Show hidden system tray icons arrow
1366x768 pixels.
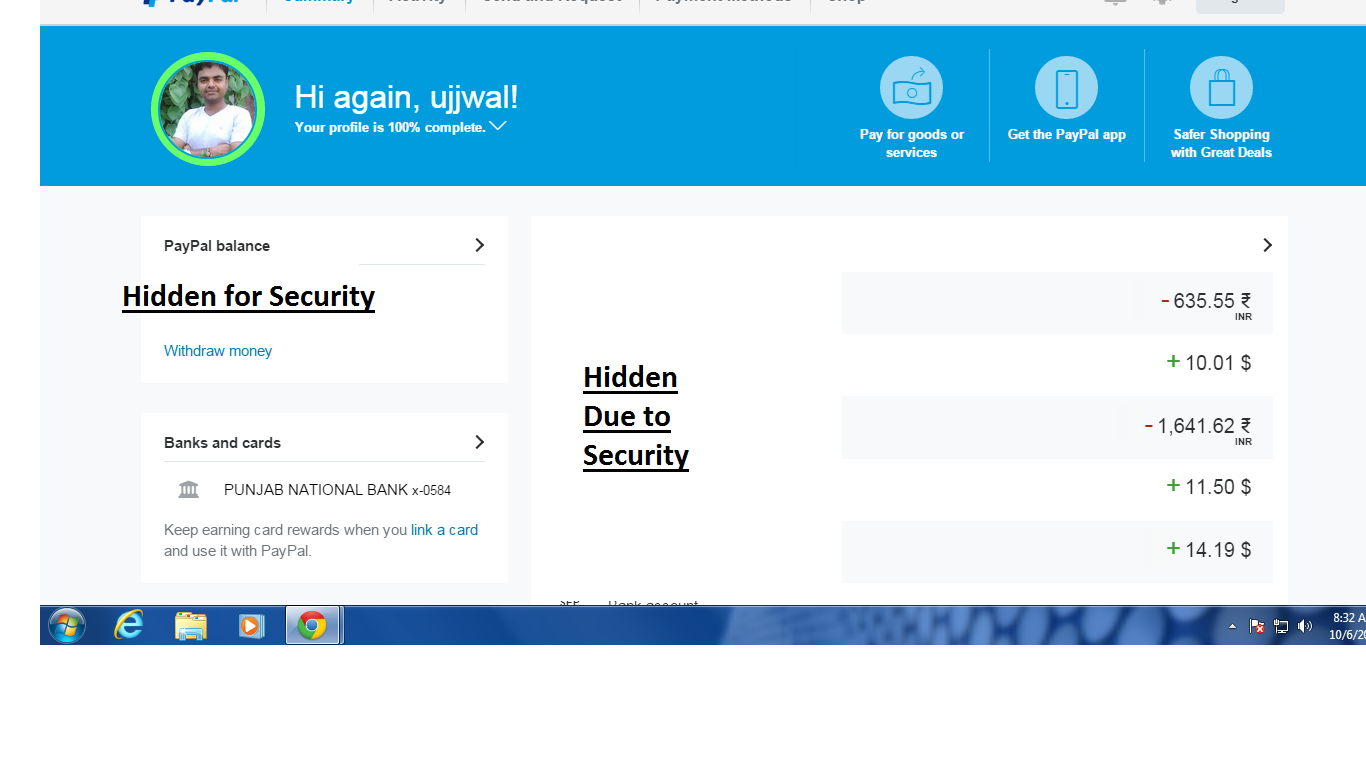pyautogui.click(x=1232, y=627)
